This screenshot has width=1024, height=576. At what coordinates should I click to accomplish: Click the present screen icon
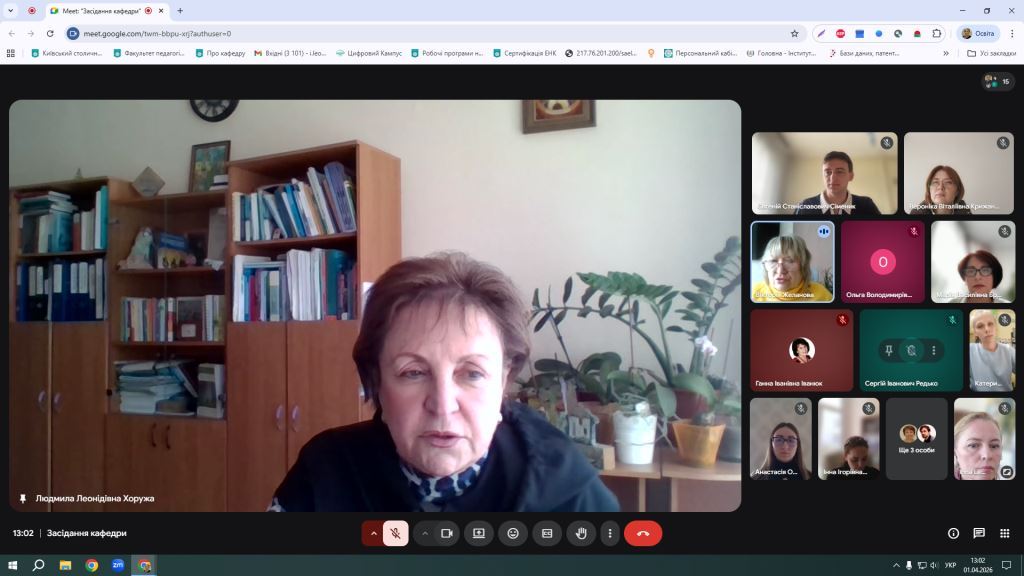(479, 533)
